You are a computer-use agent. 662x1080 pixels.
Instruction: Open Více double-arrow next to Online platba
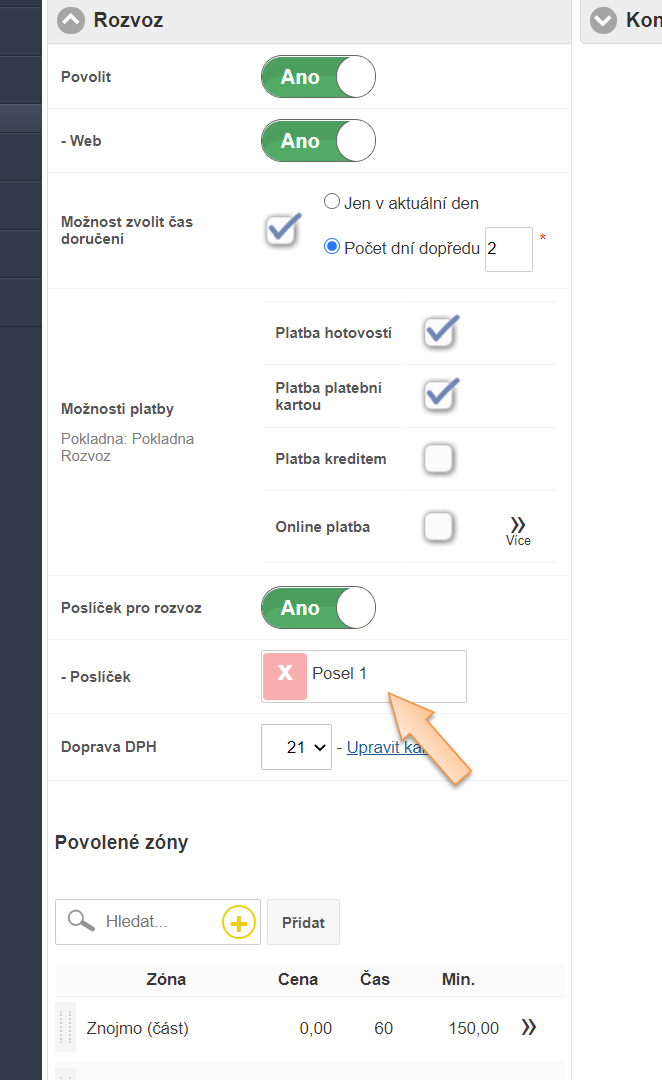pyautogui.click(x=518, y=531)
